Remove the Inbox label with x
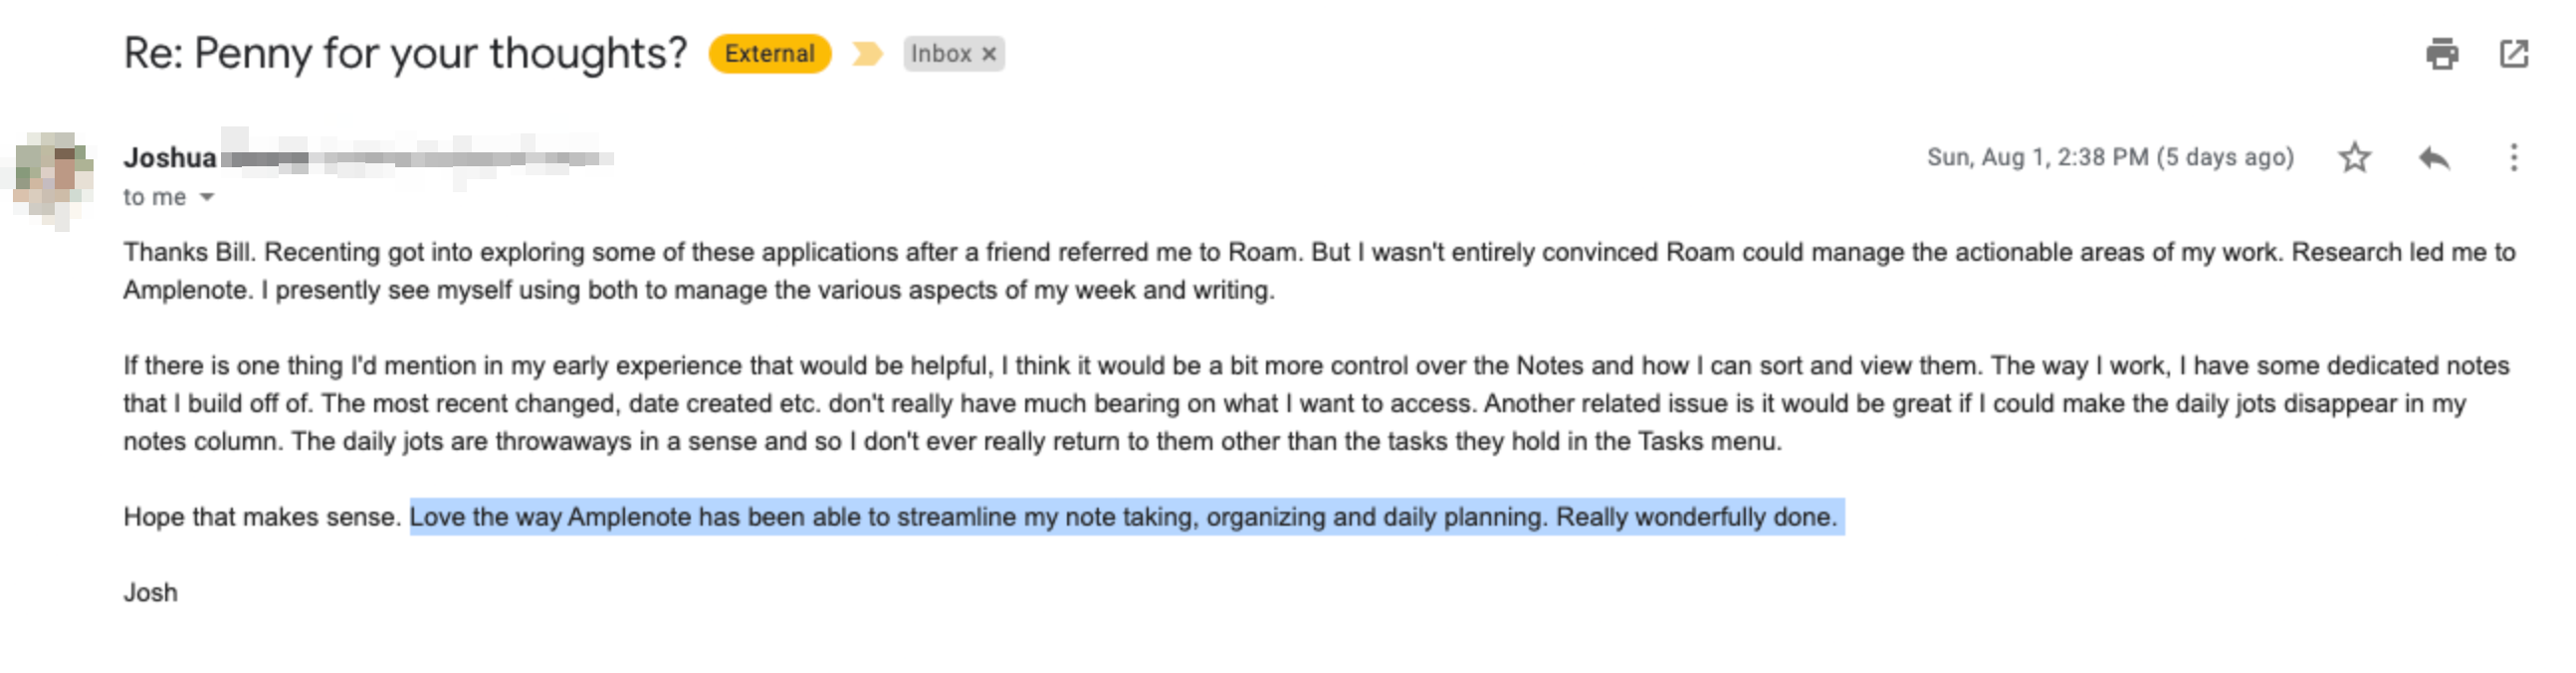 click(x=989, y=54)
